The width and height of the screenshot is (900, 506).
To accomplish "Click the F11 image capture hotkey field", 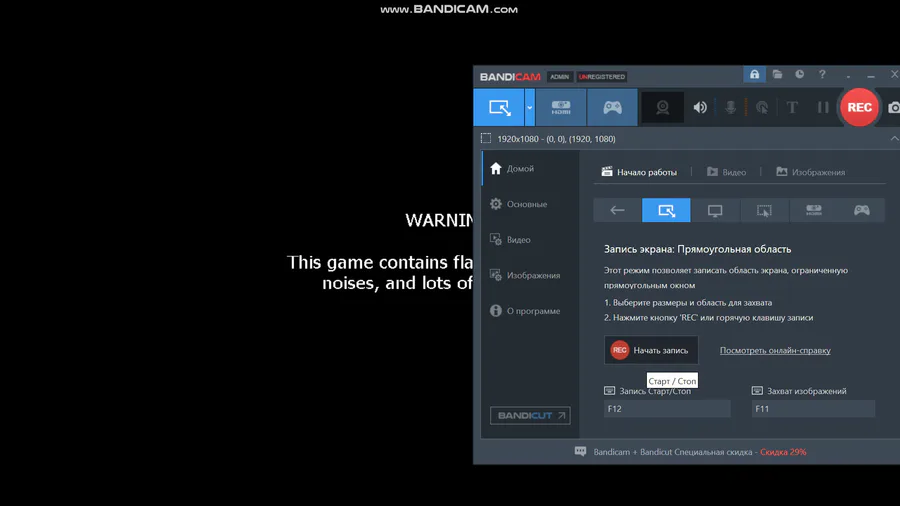I will [x=813, y=408].
